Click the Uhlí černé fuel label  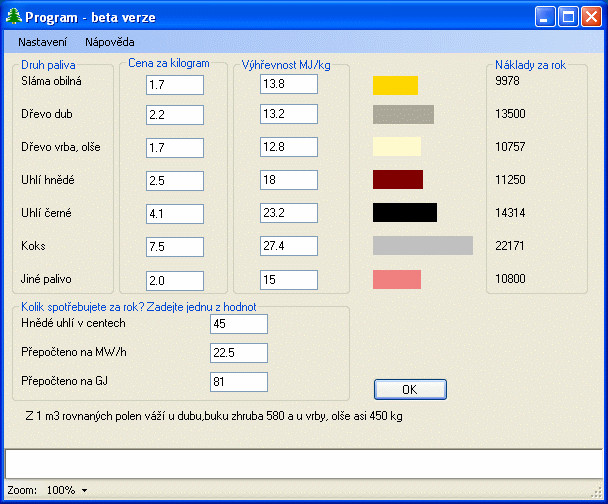[46, 213]
